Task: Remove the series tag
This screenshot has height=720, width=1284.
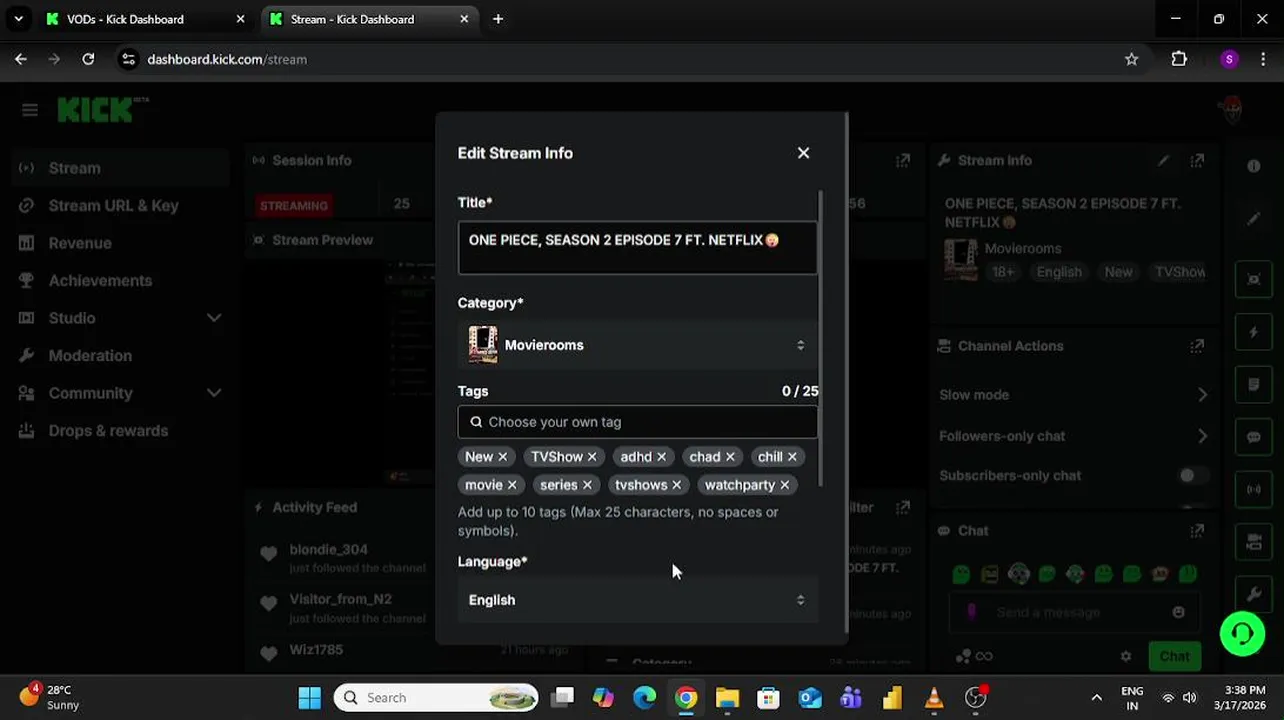Action: coord(587,485)
